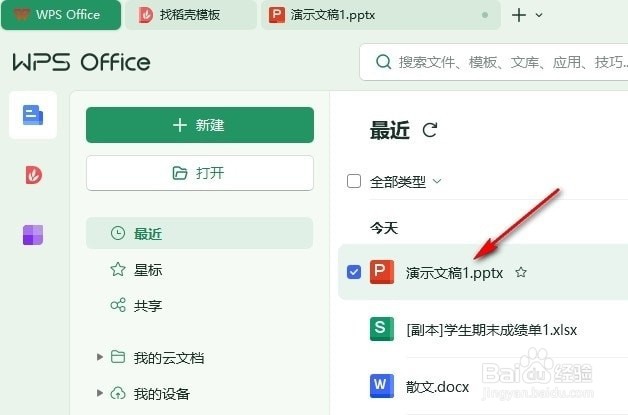
Task: Select 最近 in the navigation list
Action: tap(199, 233)
